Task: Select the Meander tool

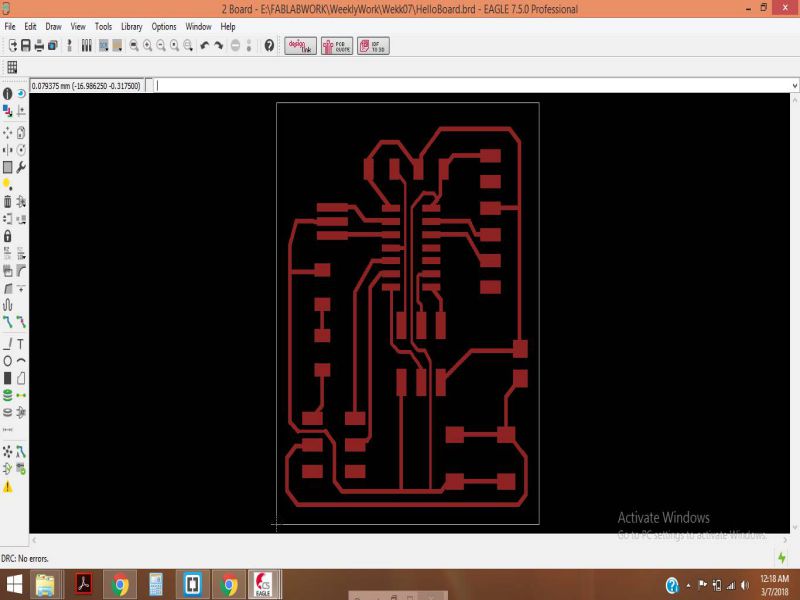Action: [x=7, y=305]
